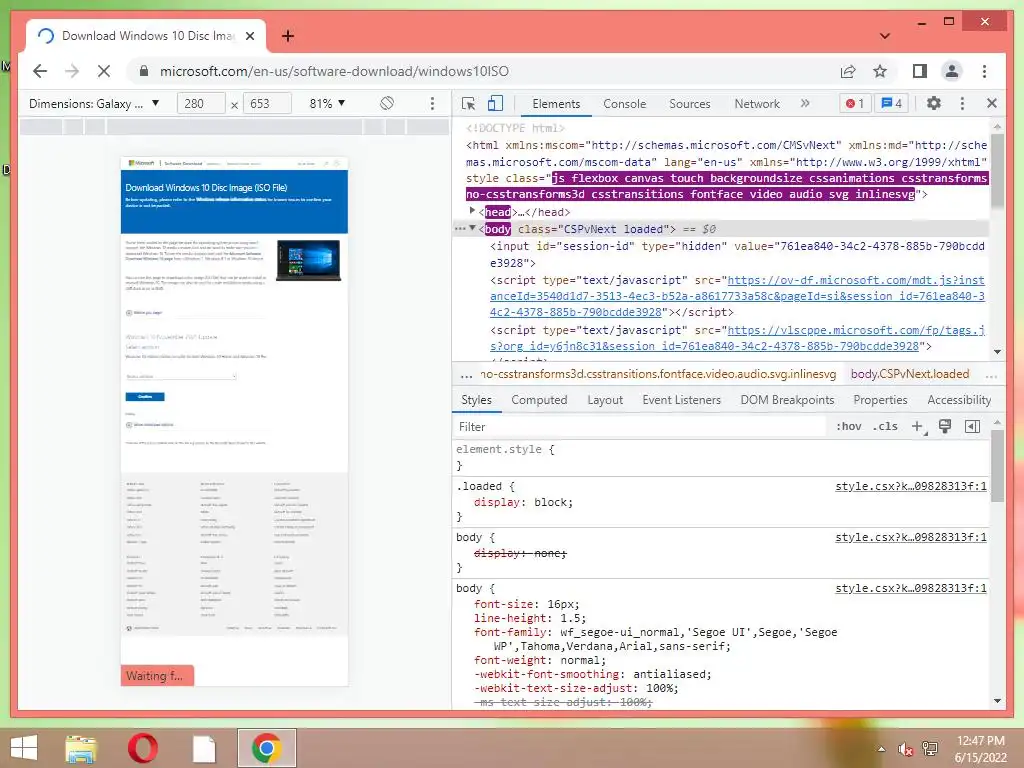The height and width of the screenshot is (768, 1024).
Task: Open style.csx link for .loaded rule
Action: pyautogui.click(x=910, y=487)
